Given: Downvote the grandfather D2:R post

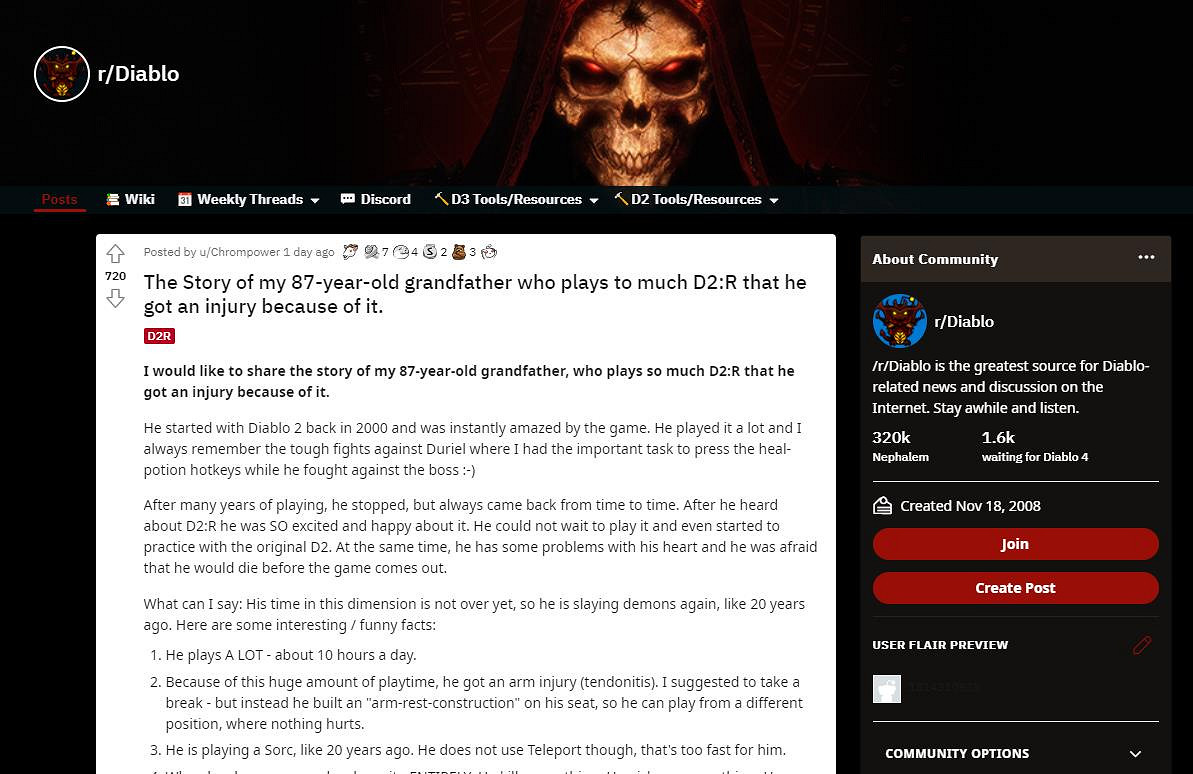Looking at the screenshot, I should (x=115, y=298).
